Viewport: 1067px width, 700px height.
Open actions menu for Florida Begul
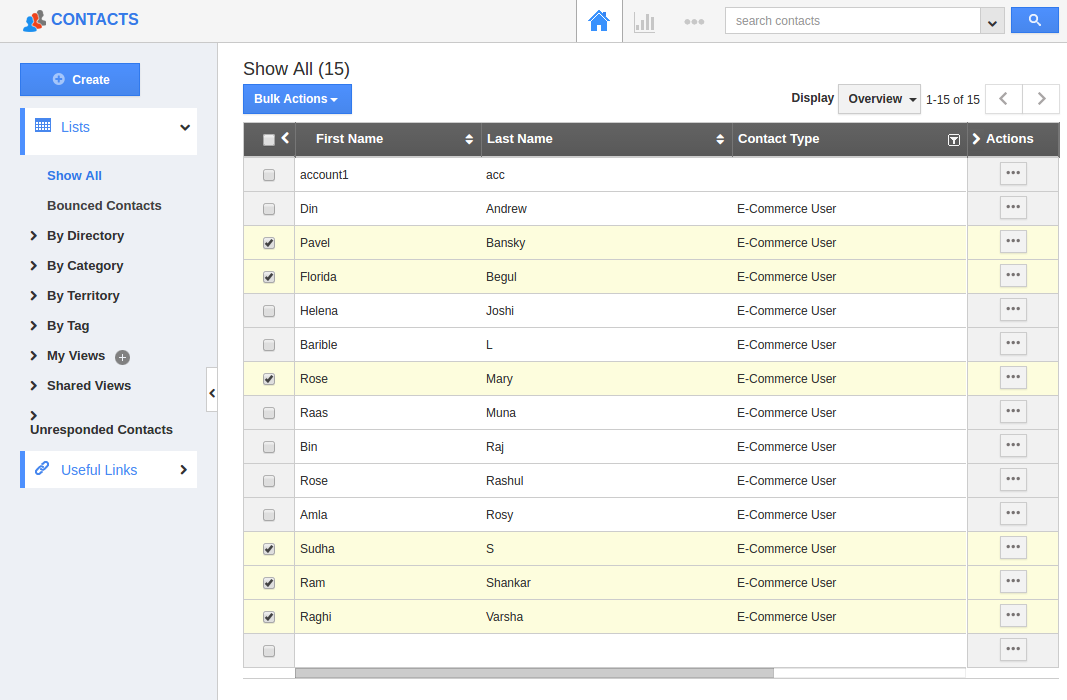(1013, 276)
